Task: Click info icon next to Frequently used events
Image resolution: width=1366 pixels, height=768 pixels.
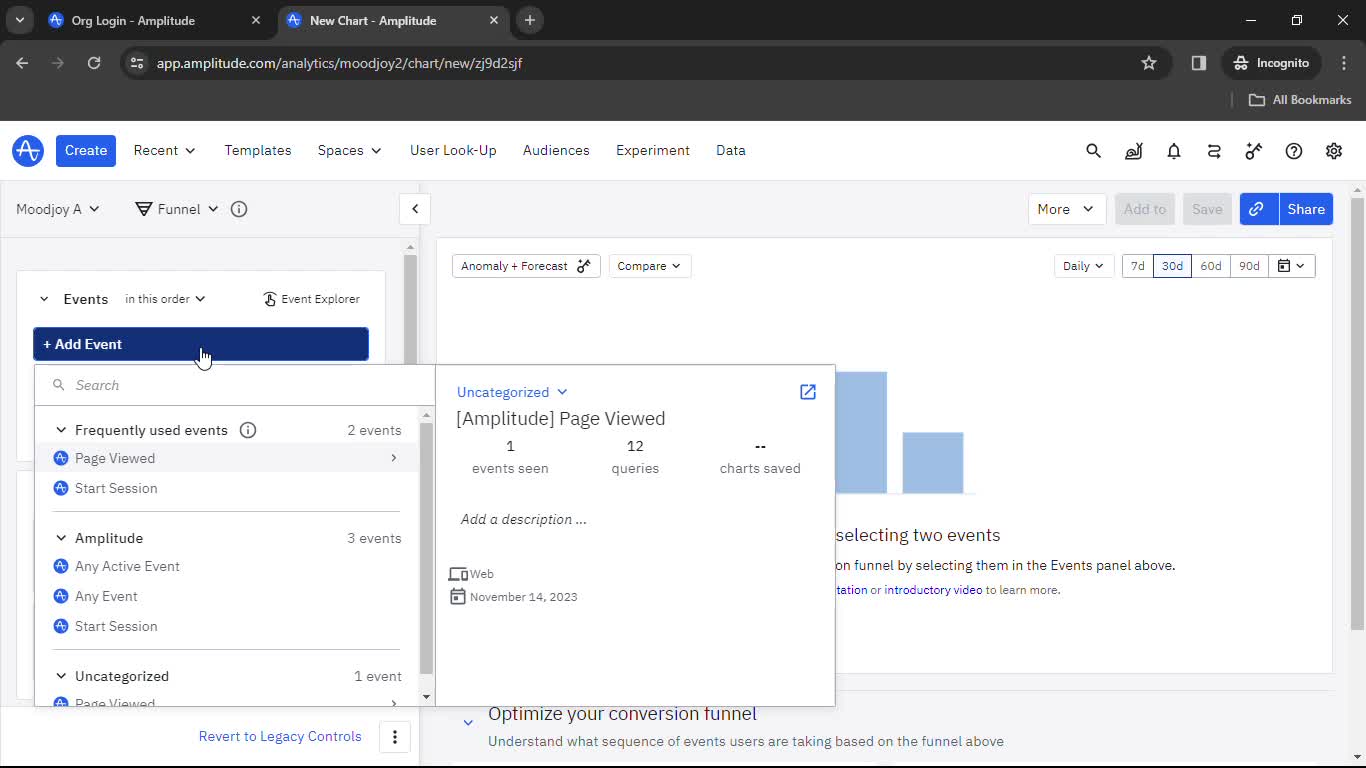Action: tap(248, 430)
